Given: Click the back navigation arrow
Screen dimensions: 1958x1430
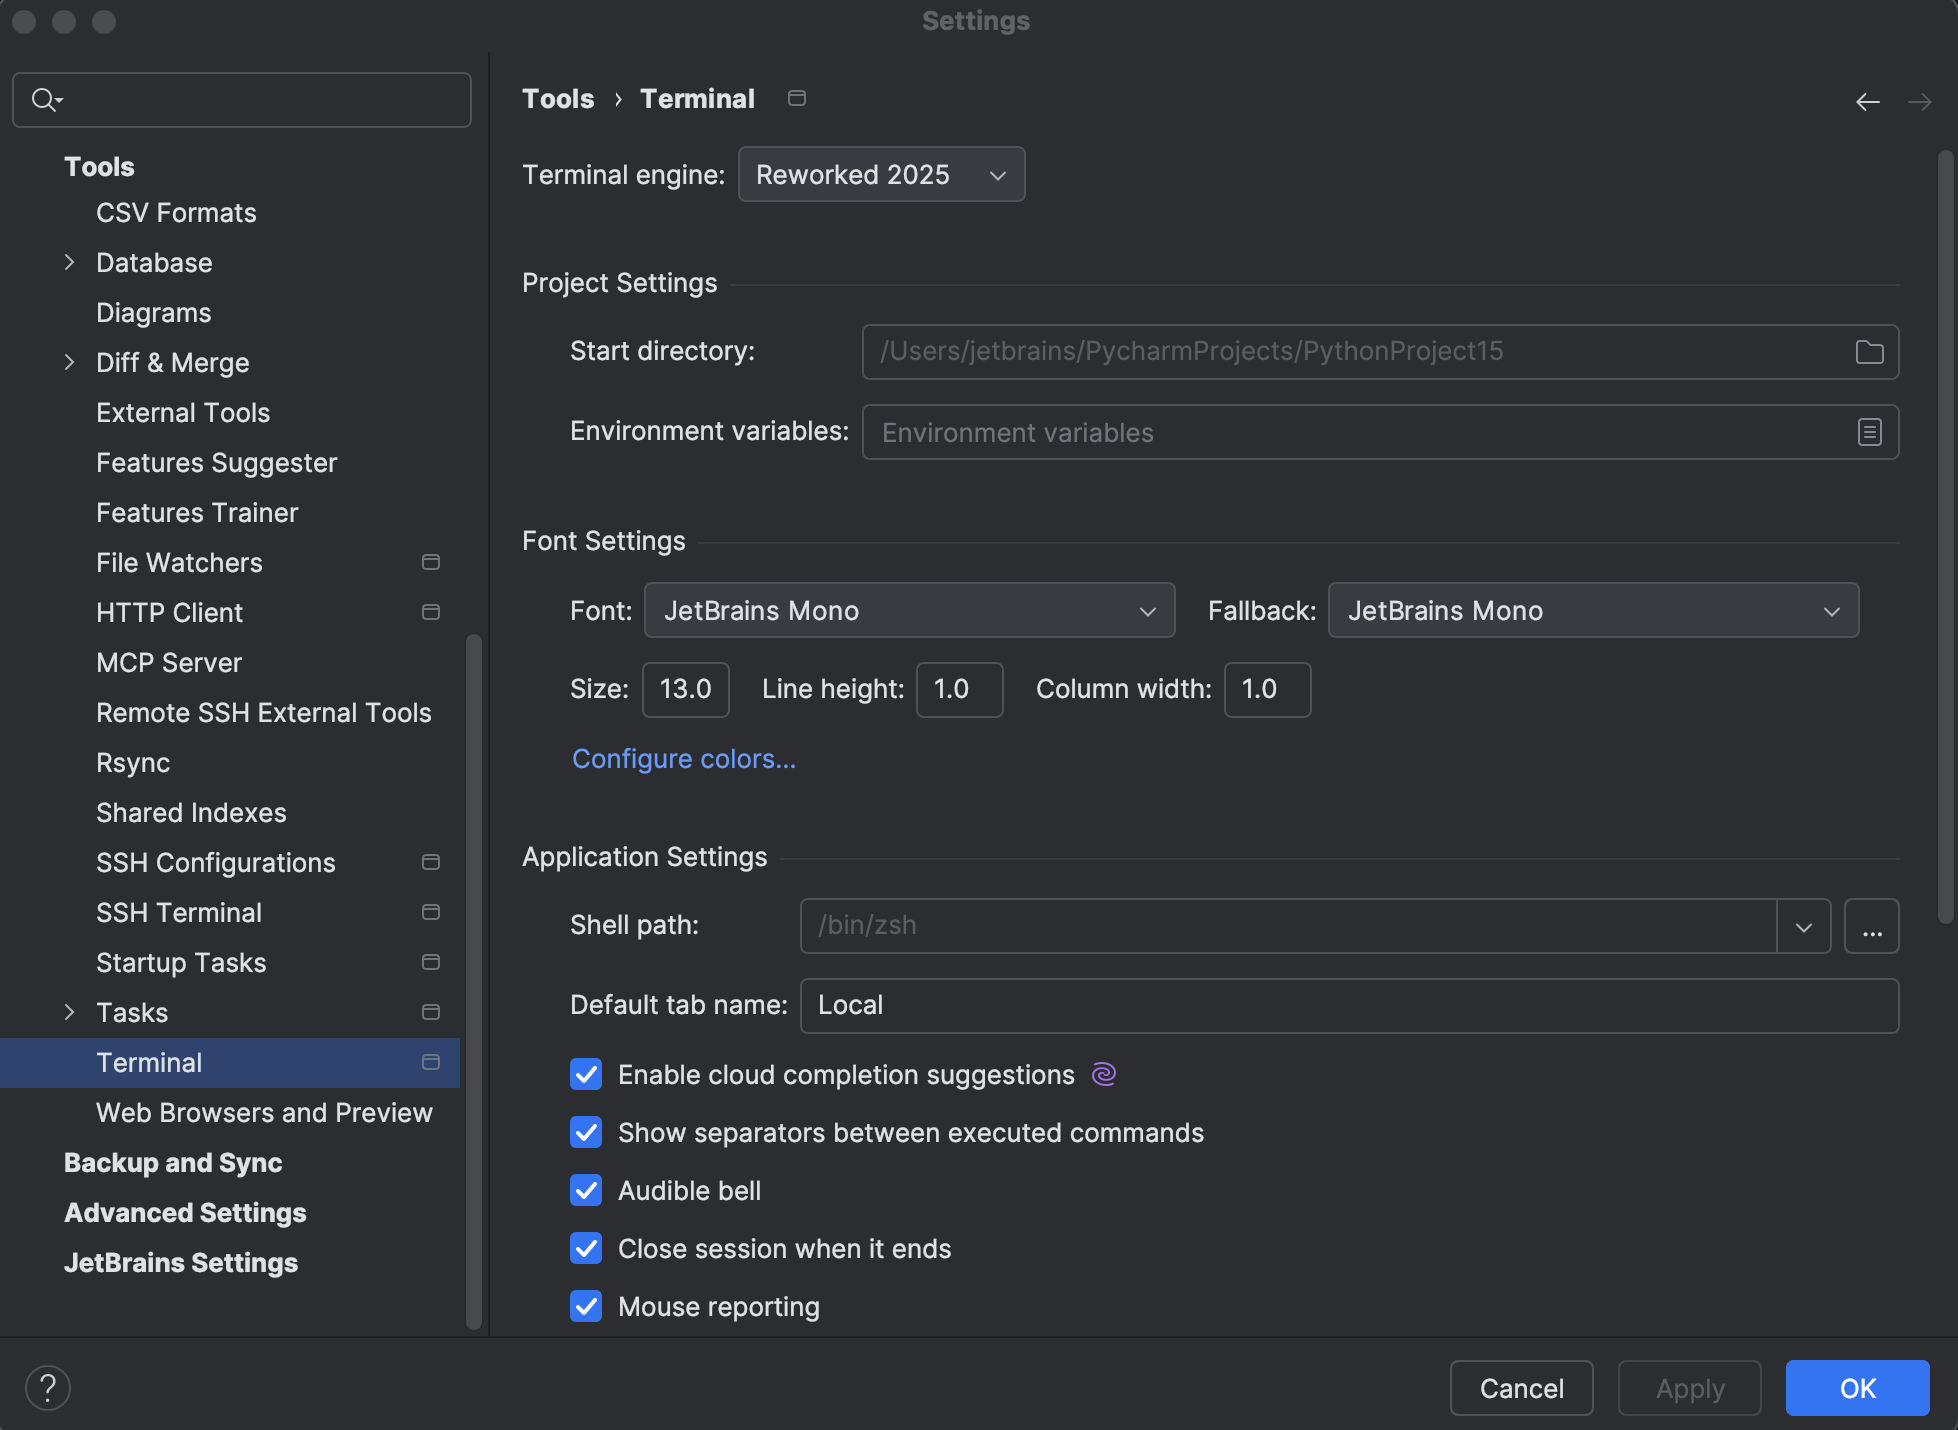Looking at the screenshot, I should pos(1868,101).
